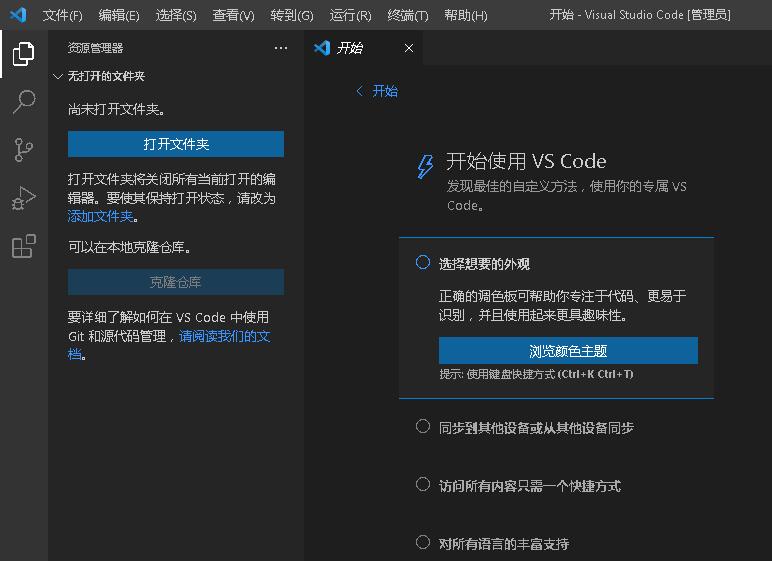Click the 打开文件夹 button
This screenshot has height=561, width=772.
click(x=176, y=144)
